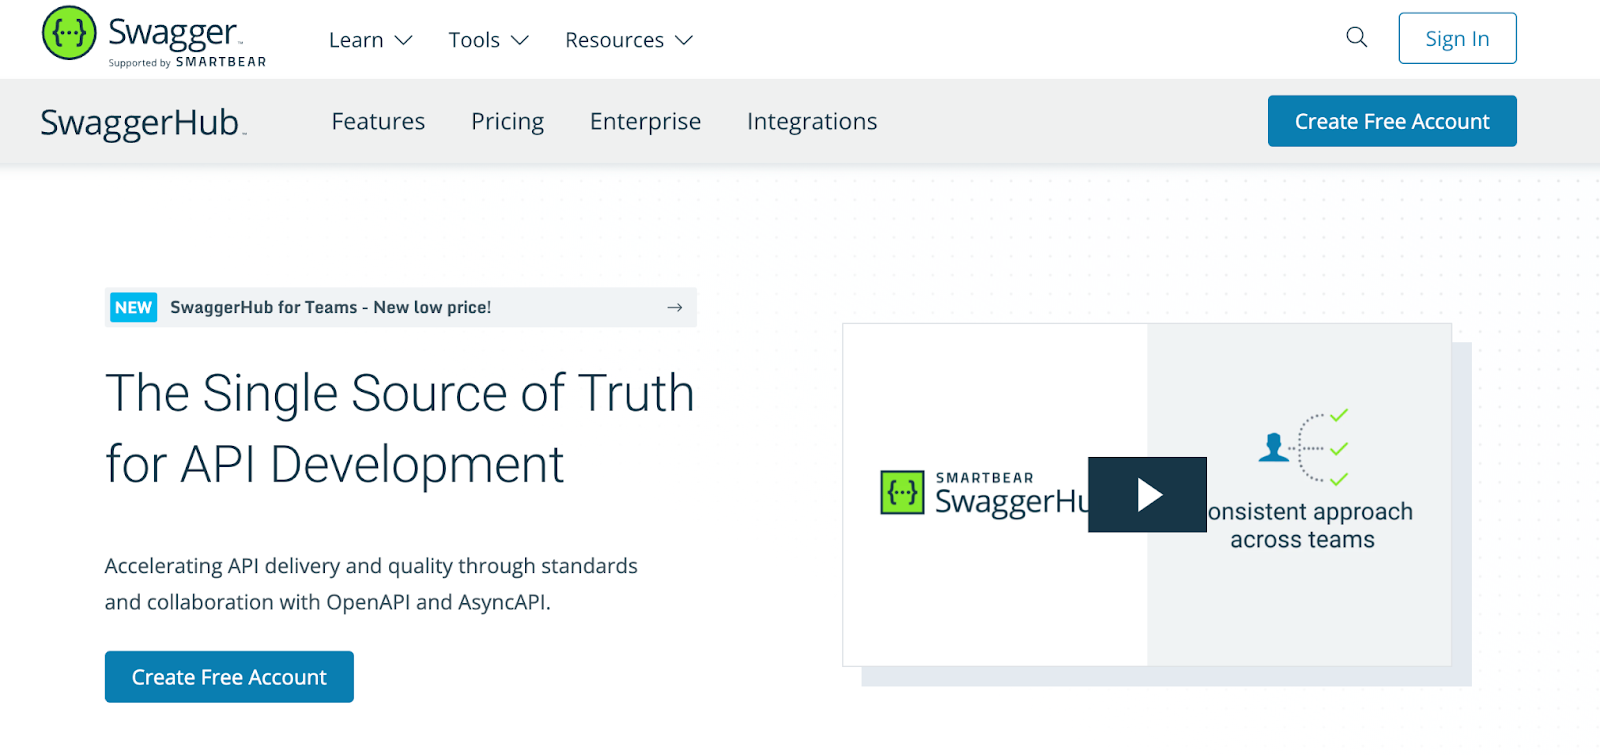The height and width of the screenshot is (756, 1600).
Task: Open the SwaggerHub for Teams low-price link
Action: click(x=400, y=307)
